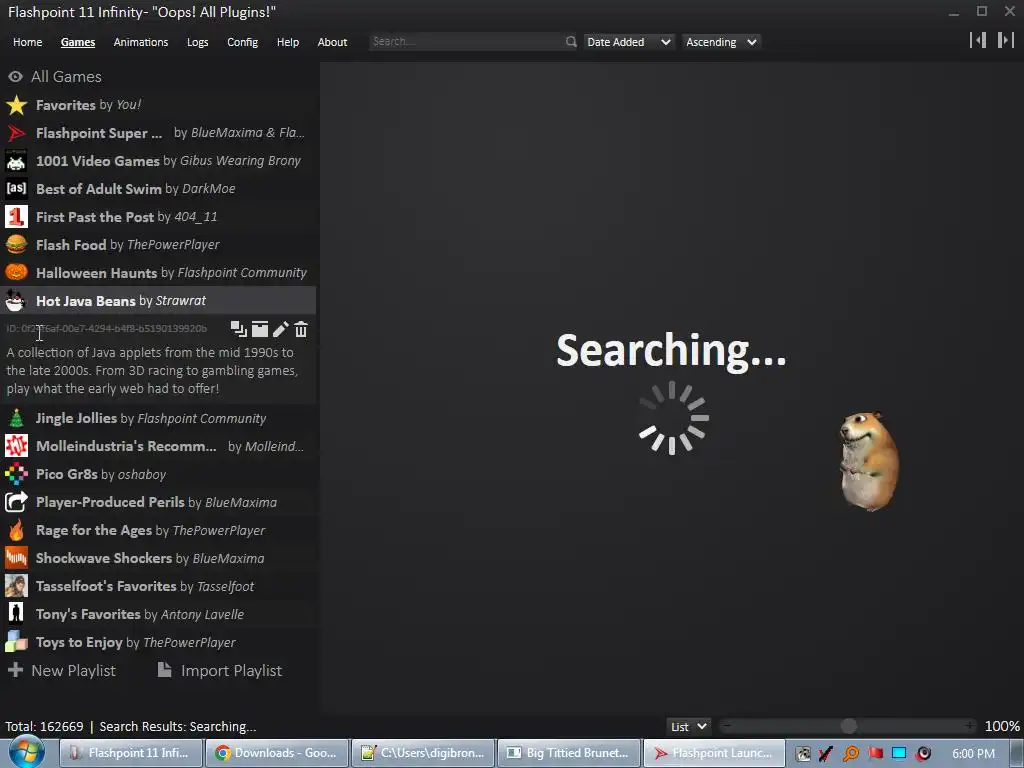The image size is (1024, 768).
Task: Click the search magnifier icon
Action: pos(571,42)
